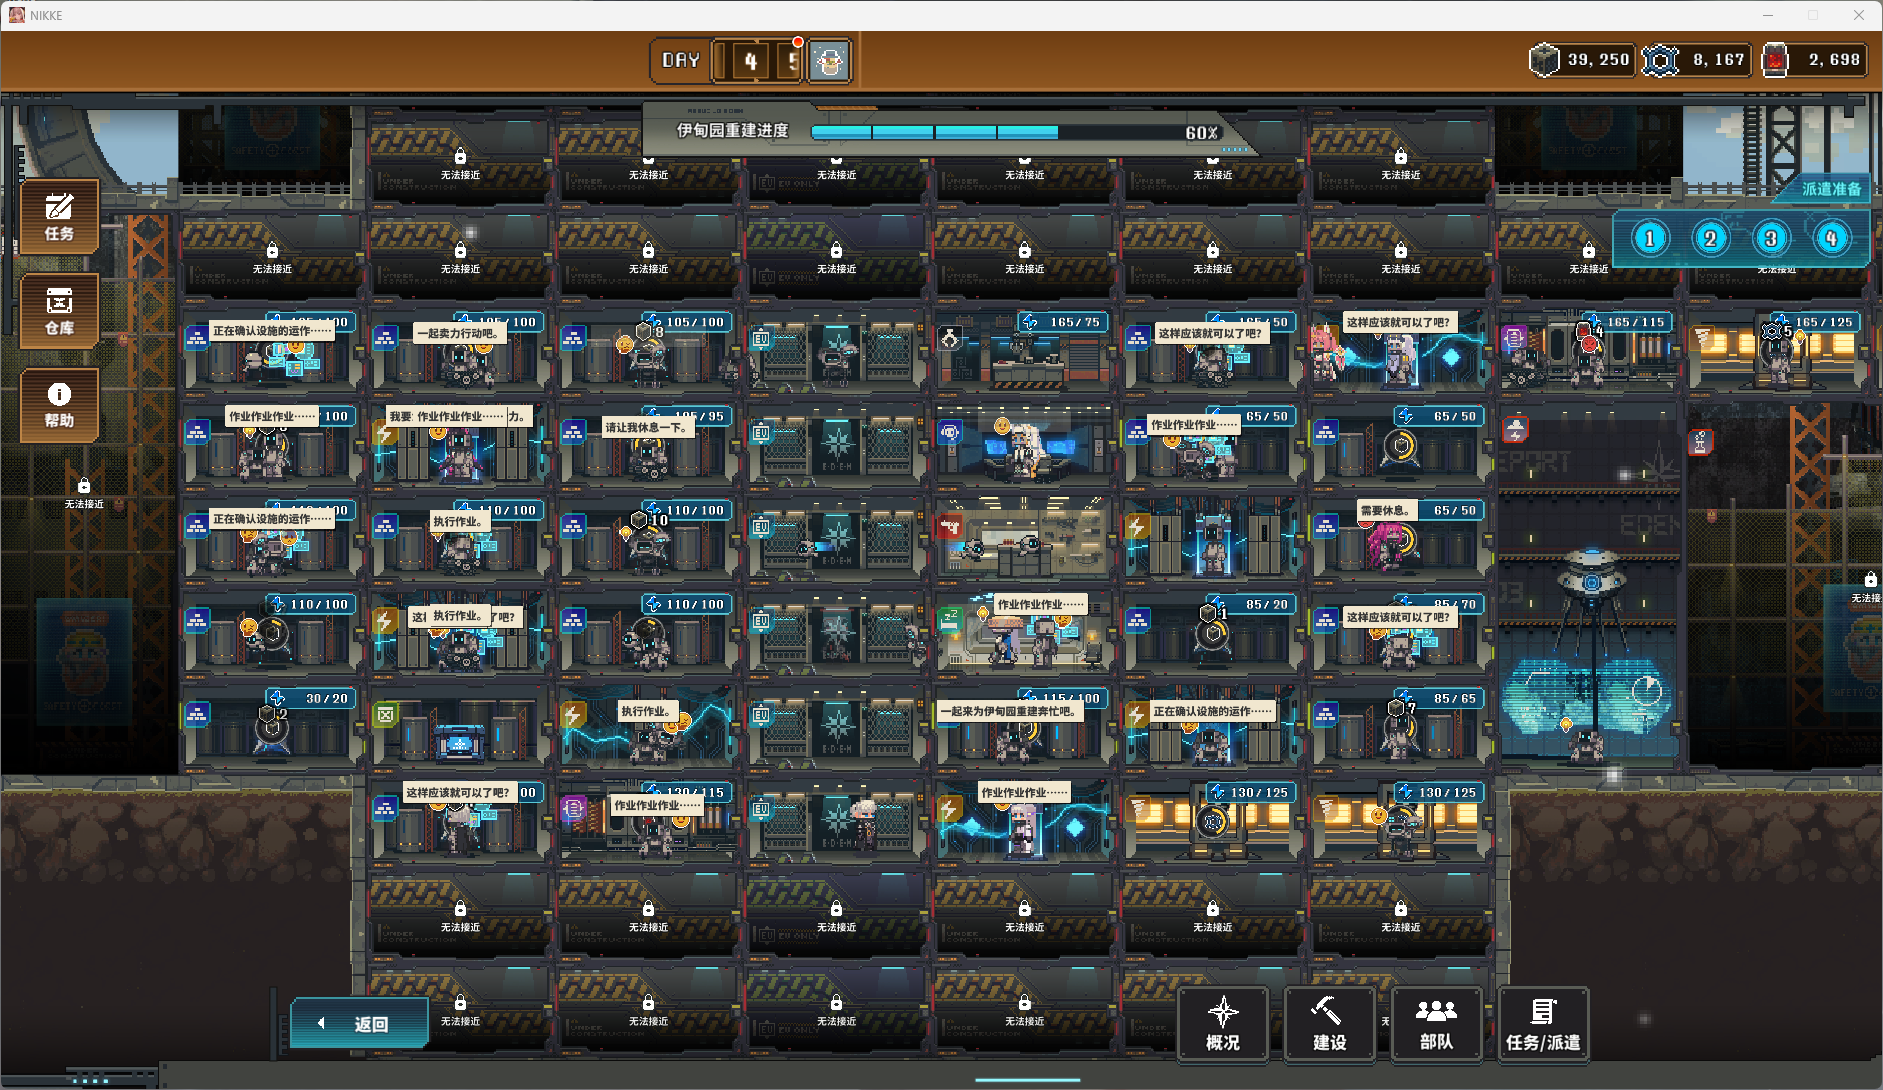Click the commander portrait beside DAY counter

tap(829, 61)
